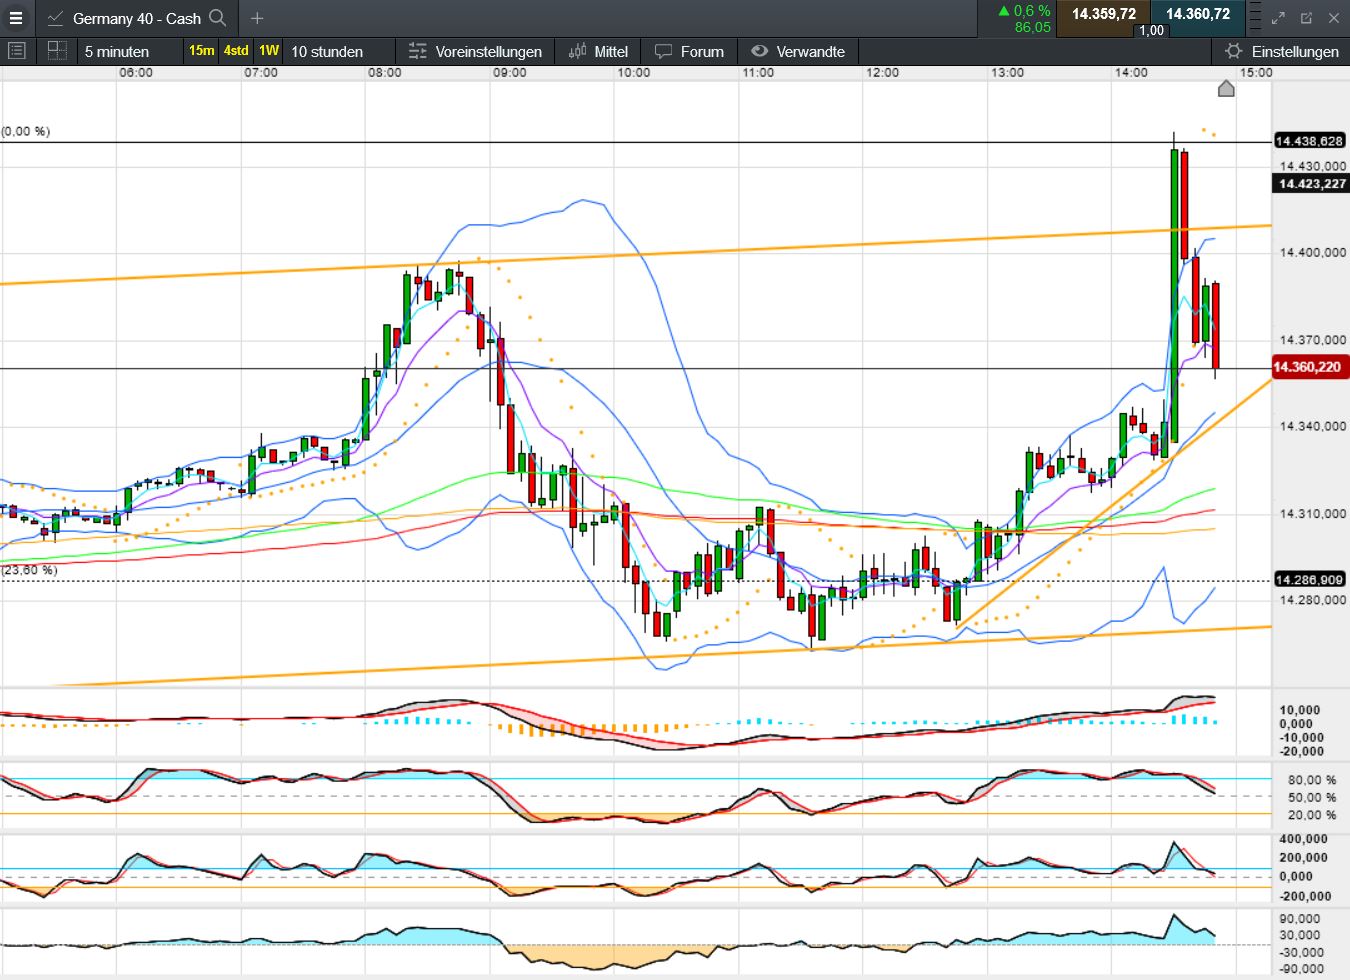Open the list panel icon in toolbar
The image size is (1350, 980).
[x=17, y=51]
